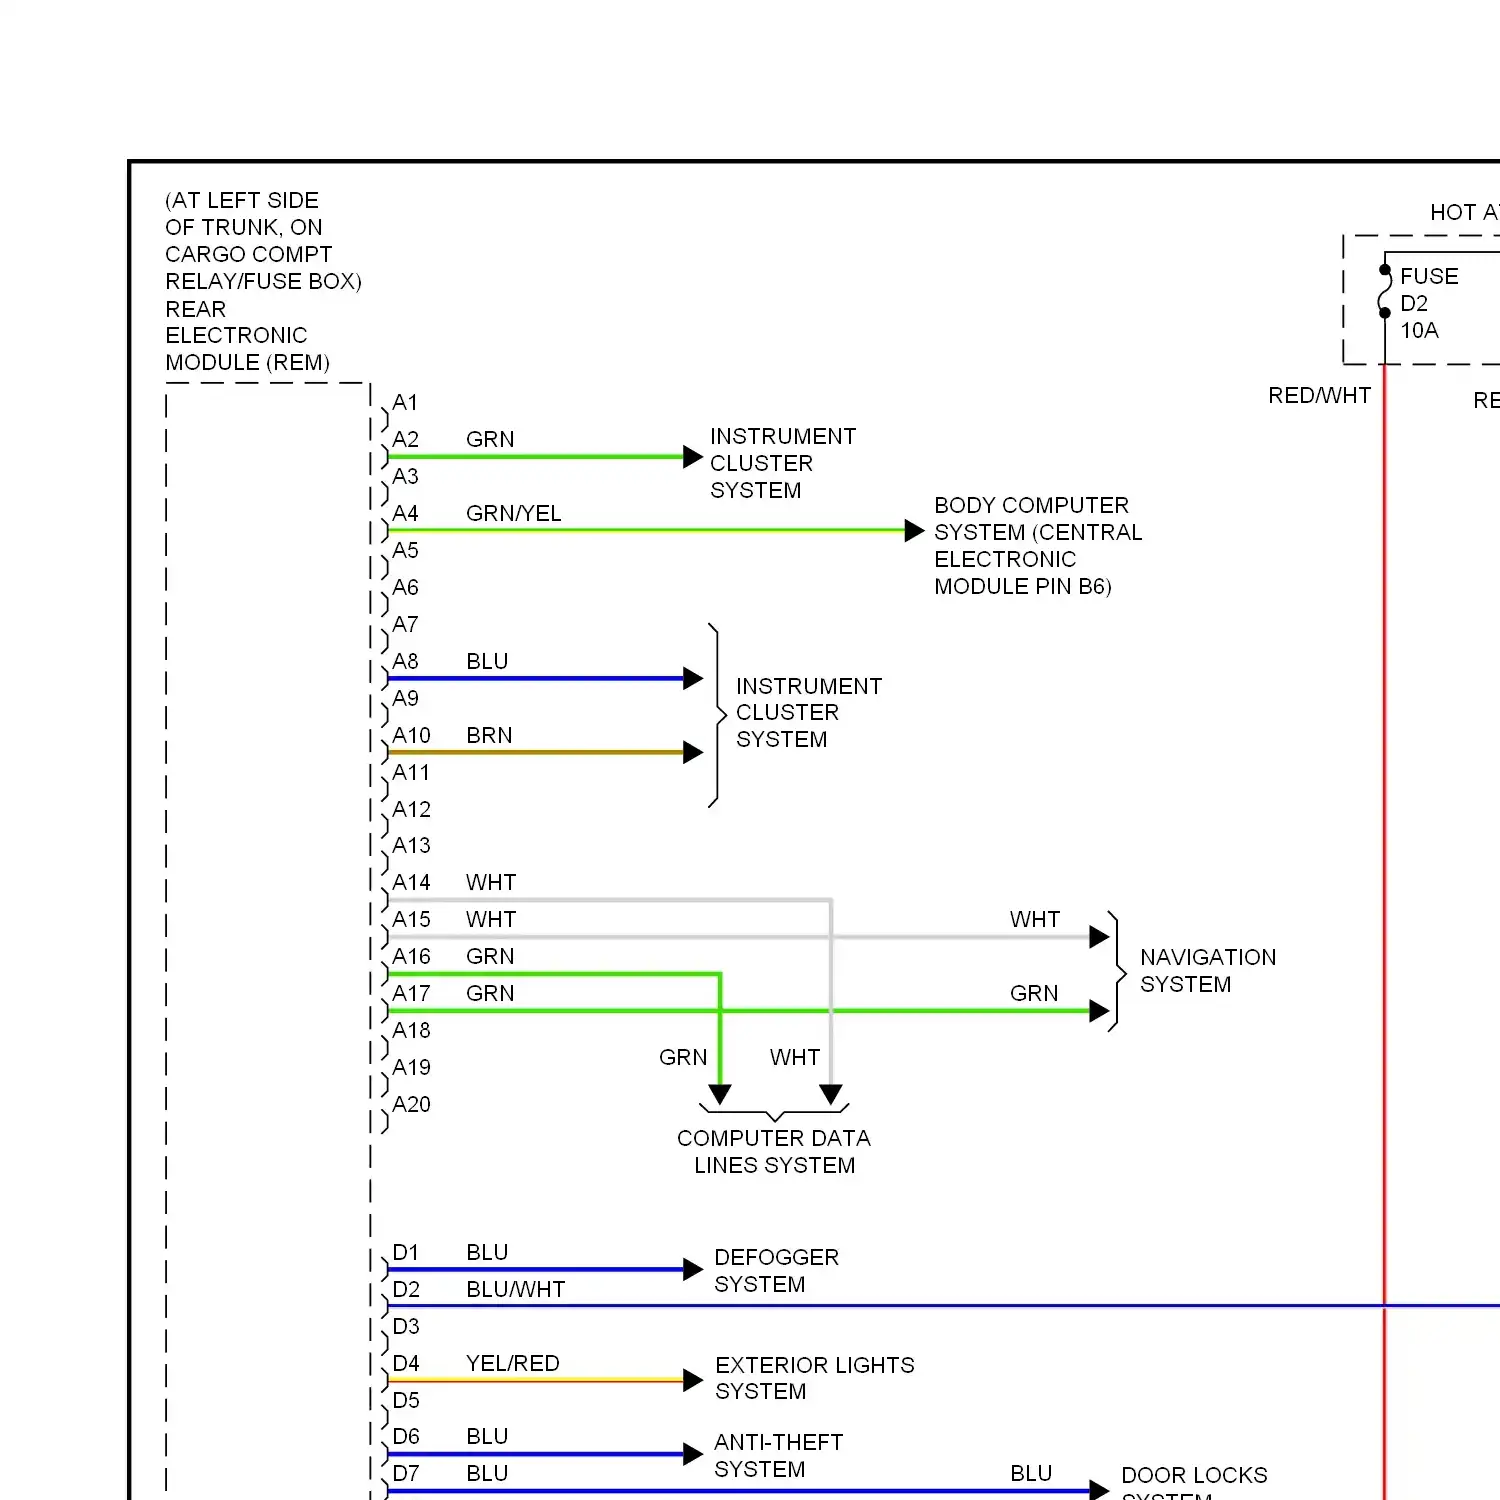This screenshot has height=1500, width=1500.
Task: Select the D5 pin label
Action: pos(405,1401)
